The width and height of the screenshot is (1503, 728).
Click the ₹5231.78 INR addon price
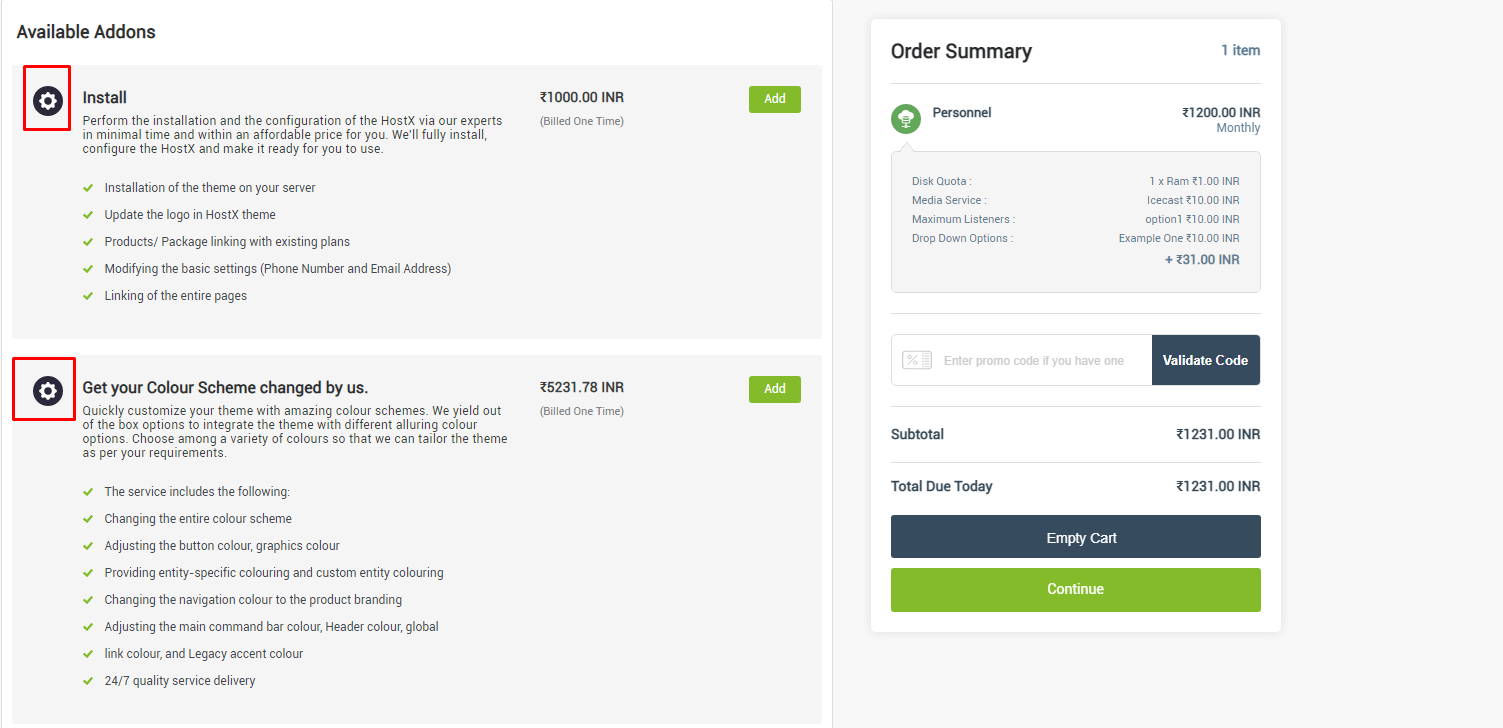(581, 387)
